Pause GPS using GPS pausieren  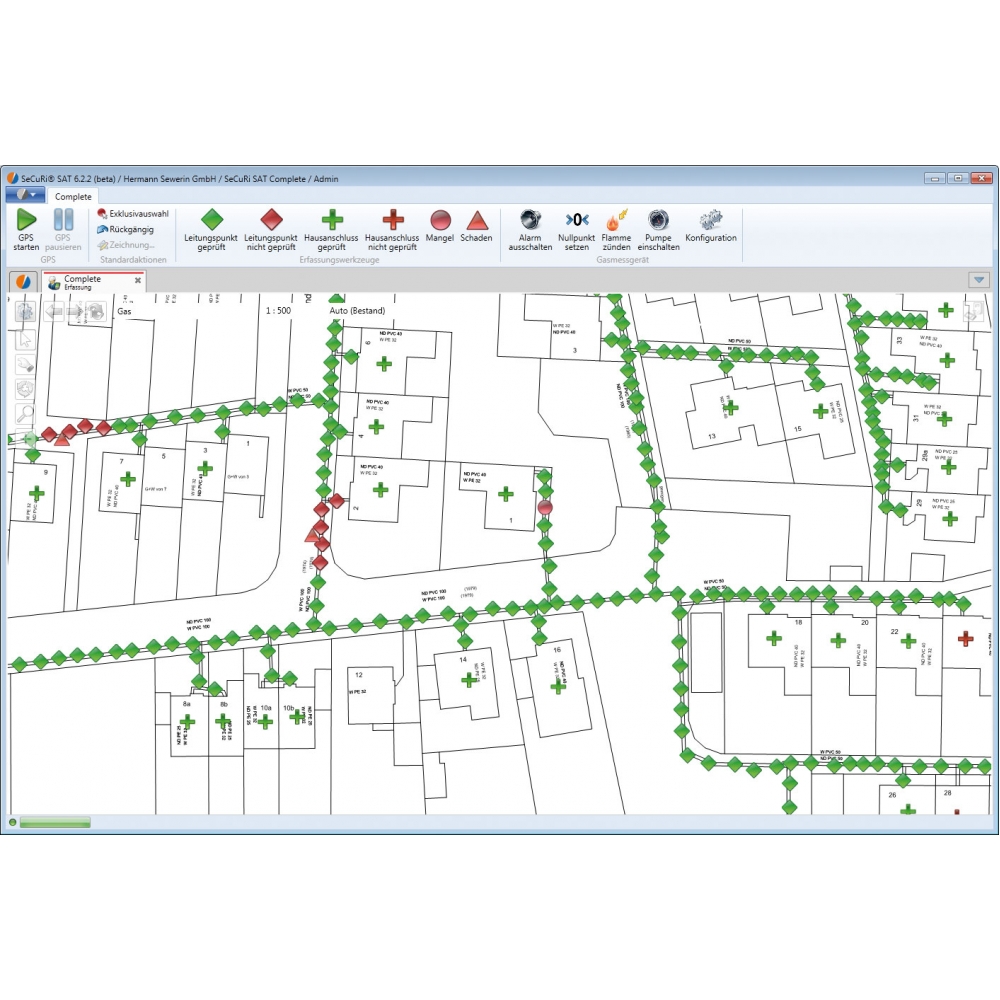point(63,230)
